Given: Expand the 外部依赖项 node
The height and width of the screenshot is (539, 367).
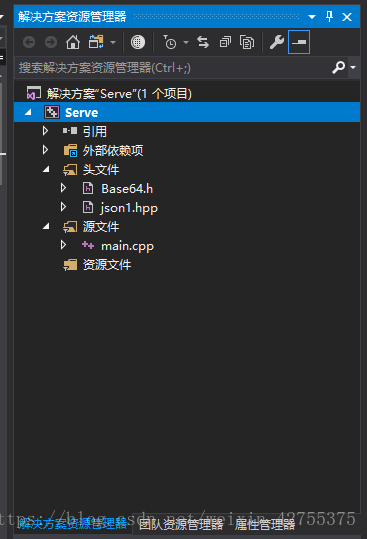Looking at the screenshot, I should 45,150.
